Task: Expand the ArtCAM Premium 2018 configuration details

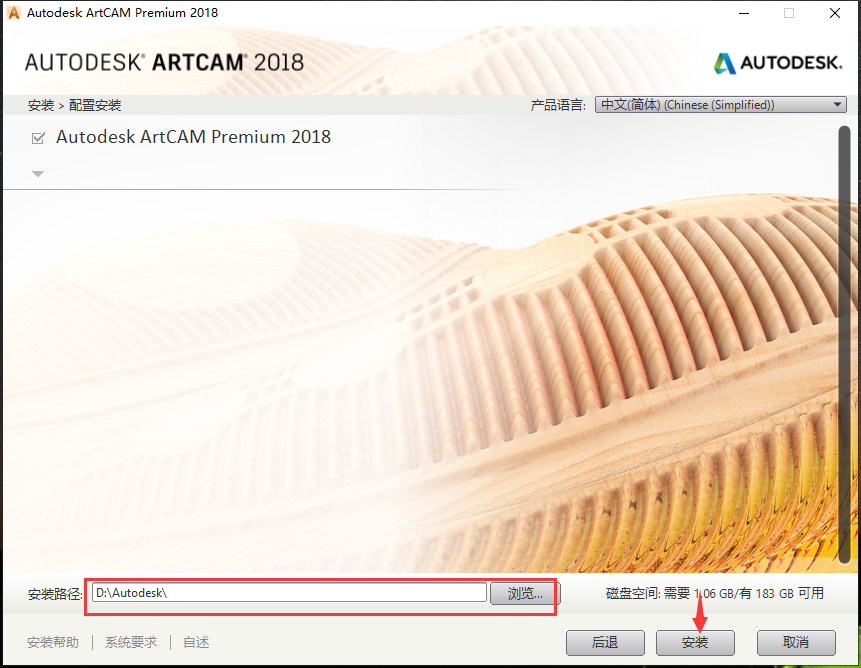Action: click(x=38, y=172)
